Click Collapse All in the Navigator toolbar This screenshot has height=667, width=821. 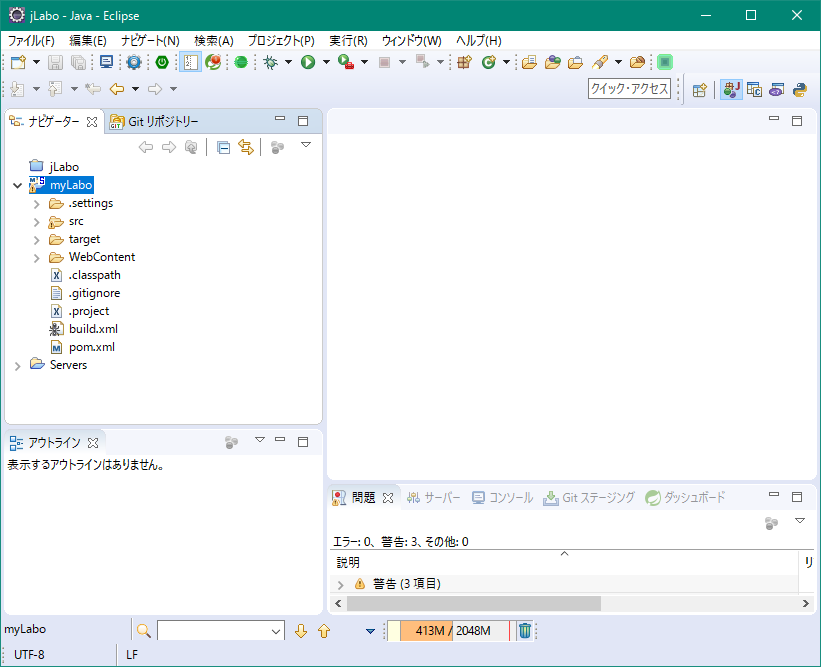coord(224,148)
